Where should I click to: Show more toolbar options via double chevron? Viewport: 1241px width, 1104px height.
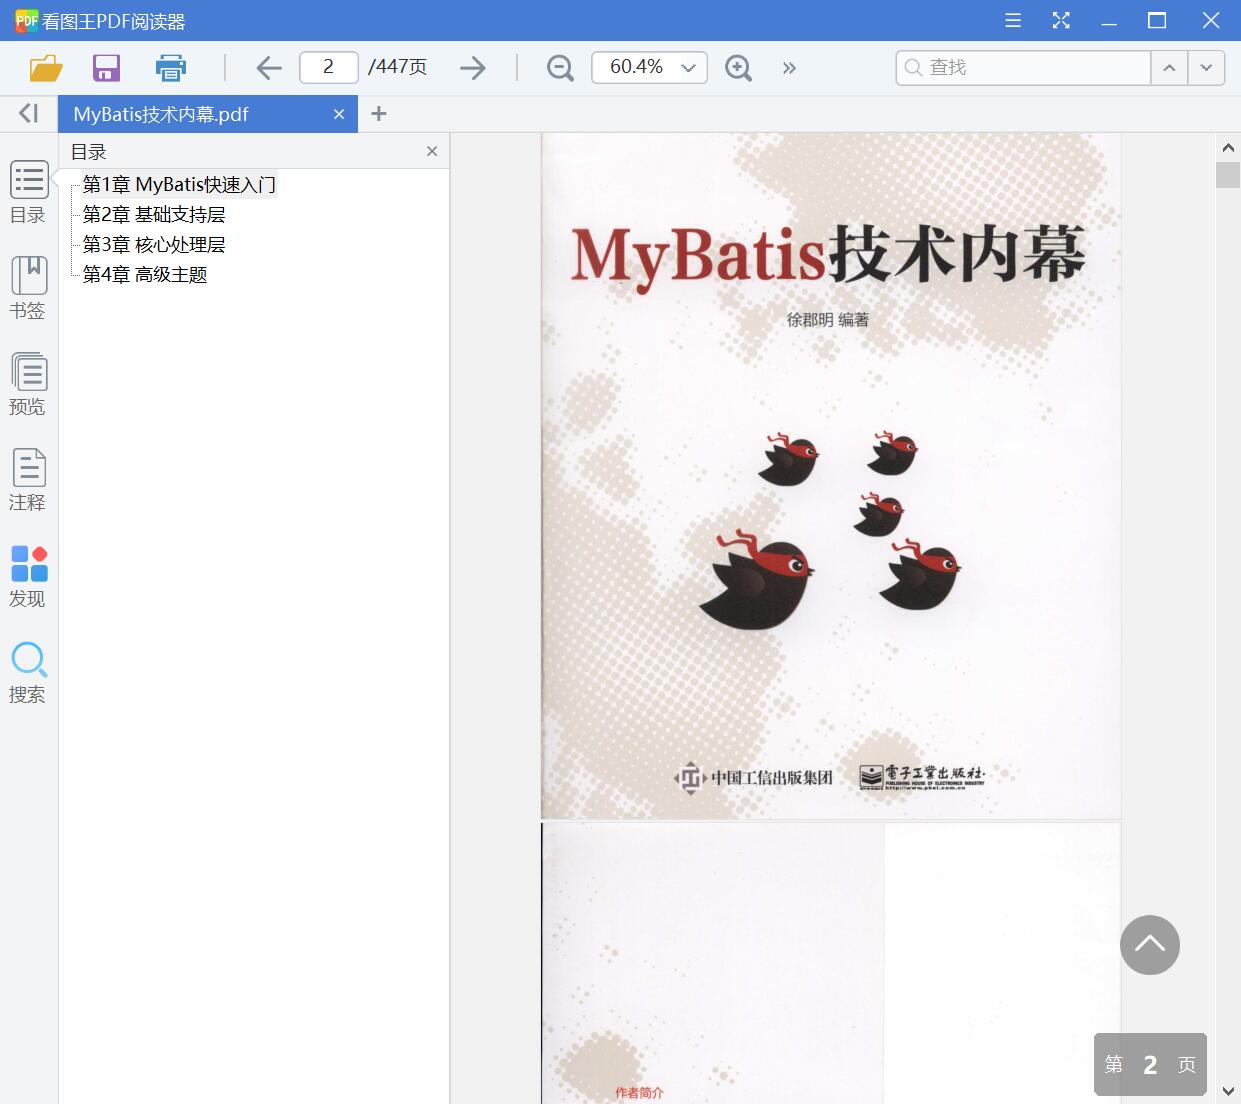click(x=789, y=67)
